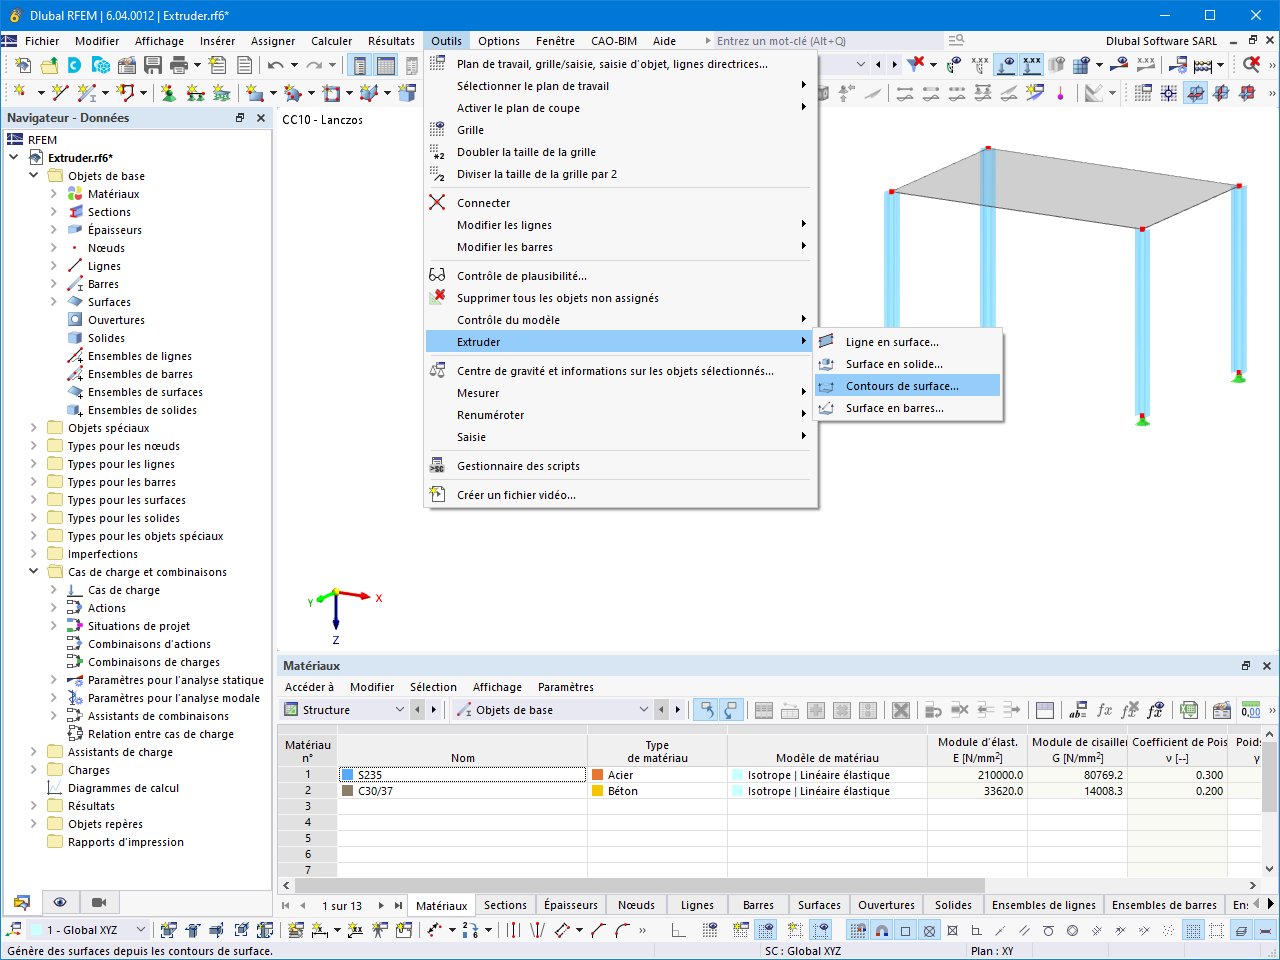Open the Excel export icon in Matériaux toolbar
1280x960 pixels.
point(1188,710)
